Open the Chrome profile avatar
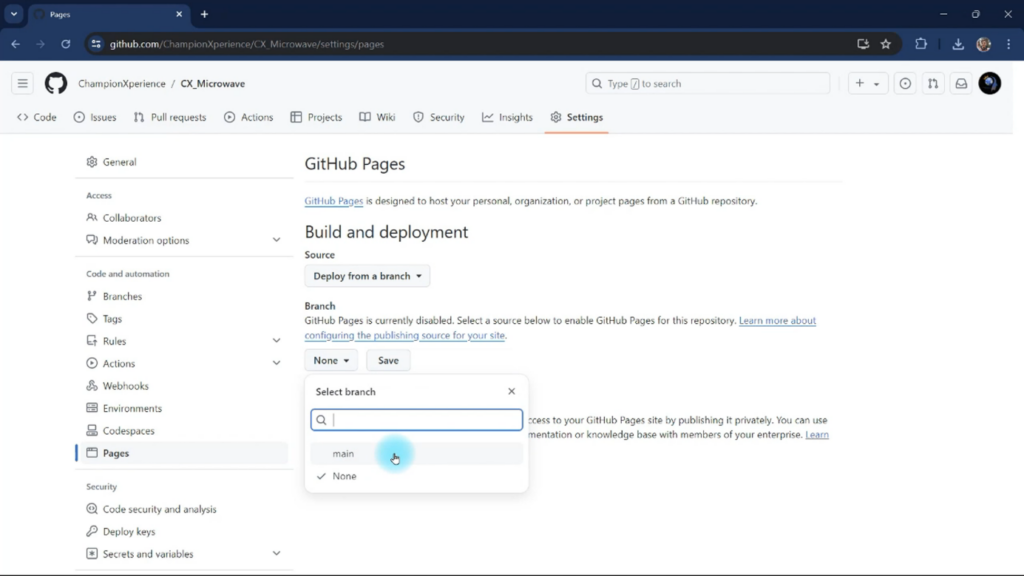Viewport: 1024px width, 576px height. point(984,44)
